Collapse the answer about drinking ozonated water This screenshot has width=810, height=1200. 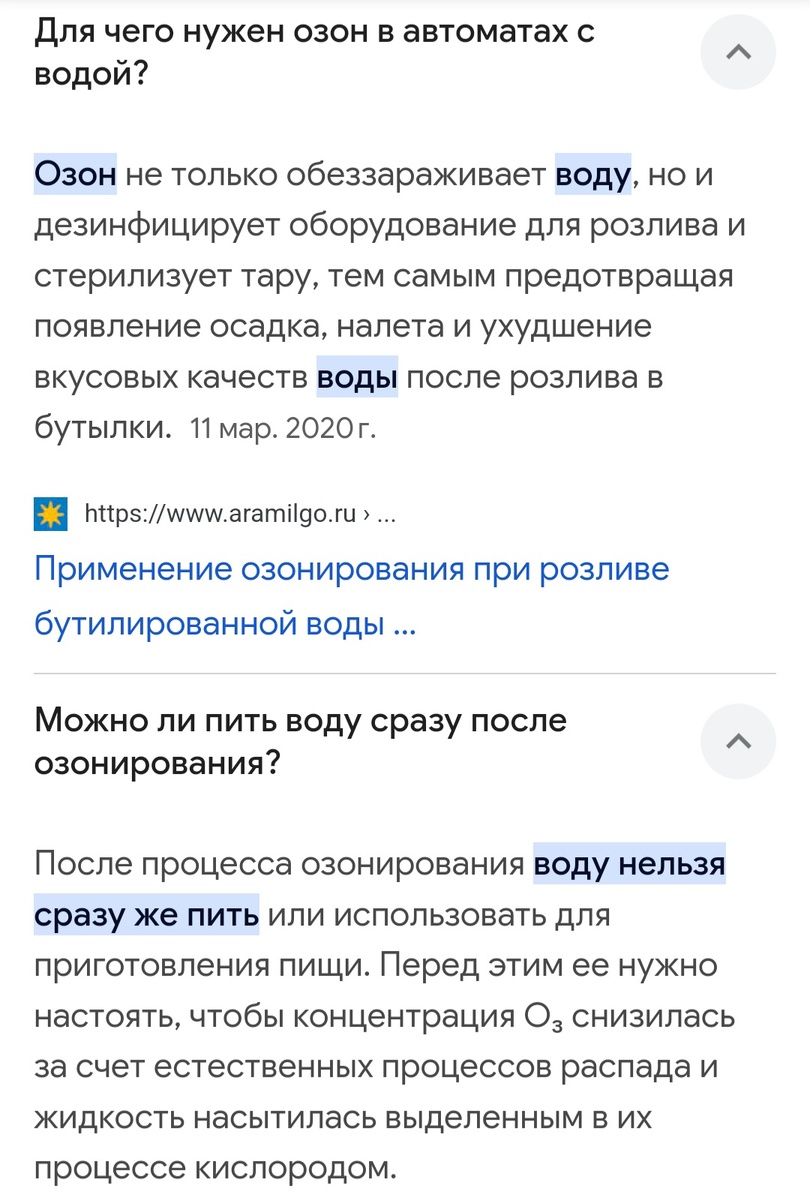(738, 741)
